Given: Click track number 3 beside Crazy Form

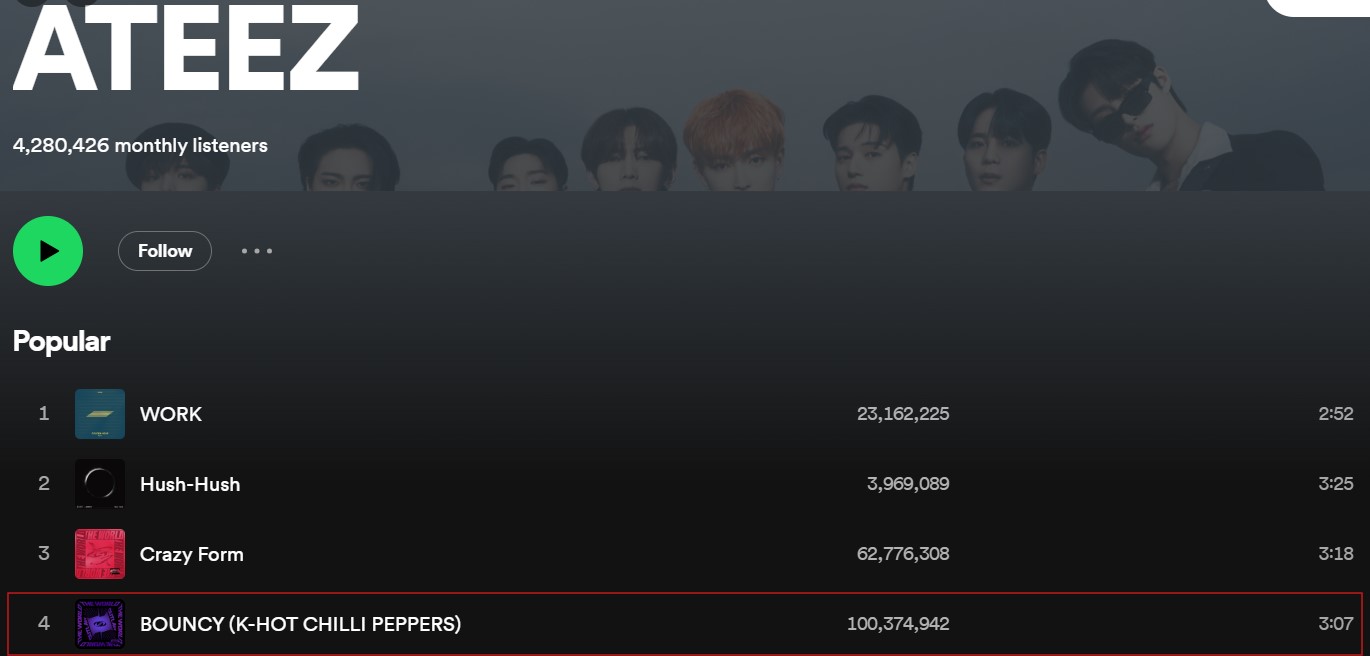Looking at the screenshot, I should coord(44,554).
